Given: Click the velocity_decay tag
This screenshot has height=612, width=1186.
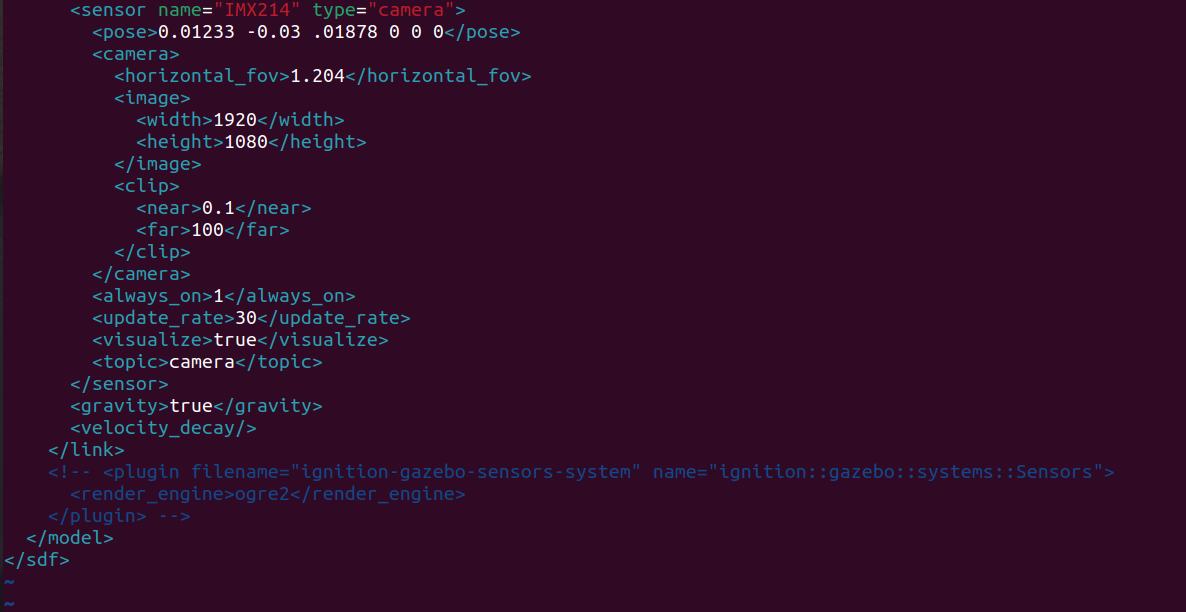Looking at the screenshot, I should pyautogui.click(x=163, y=428).
